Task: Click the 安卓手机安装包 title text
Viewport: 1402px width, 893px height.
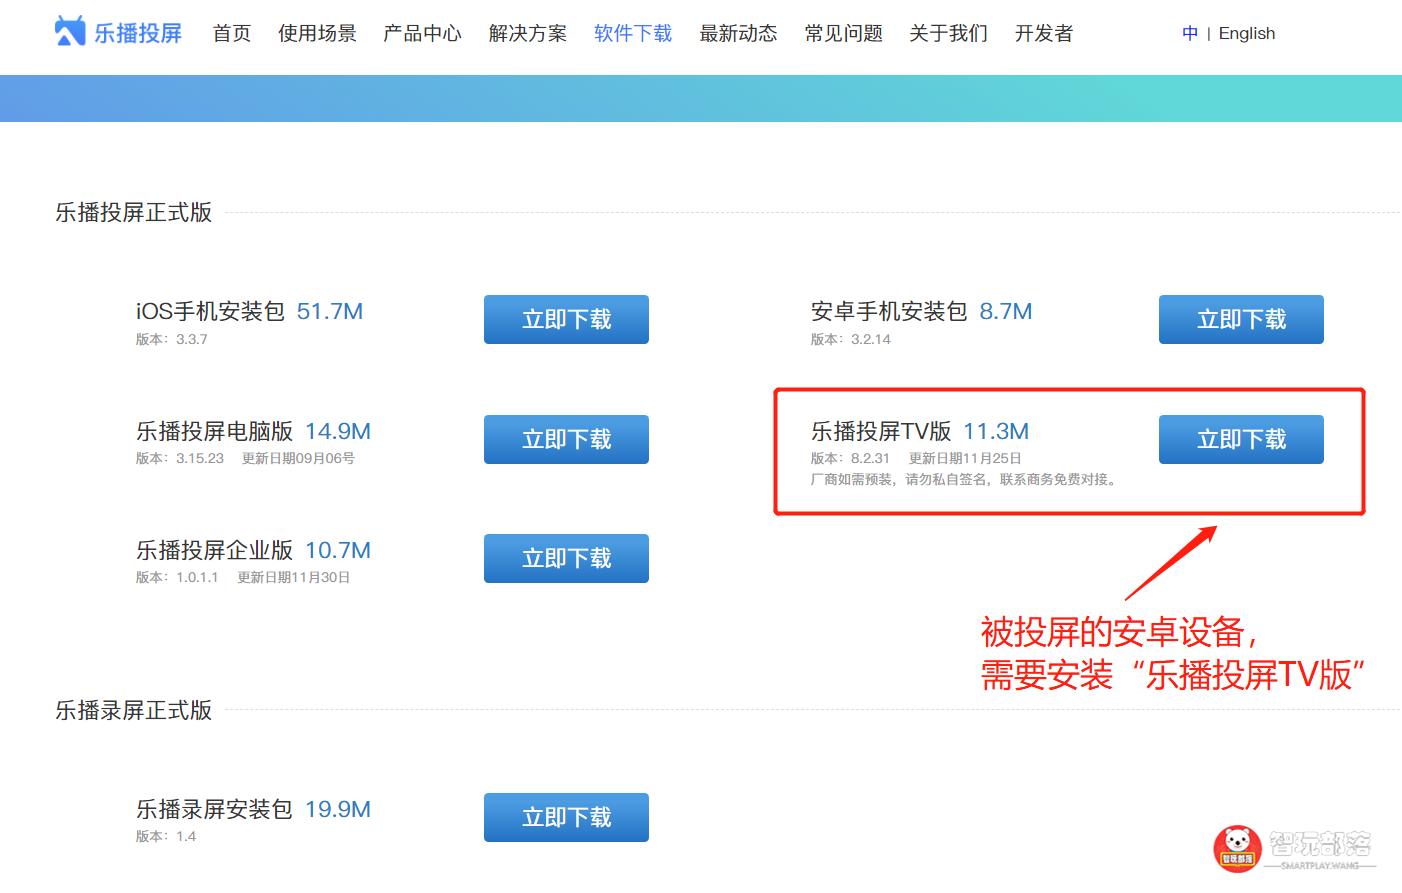Action: pyautogui.click(x=889, y=311)
